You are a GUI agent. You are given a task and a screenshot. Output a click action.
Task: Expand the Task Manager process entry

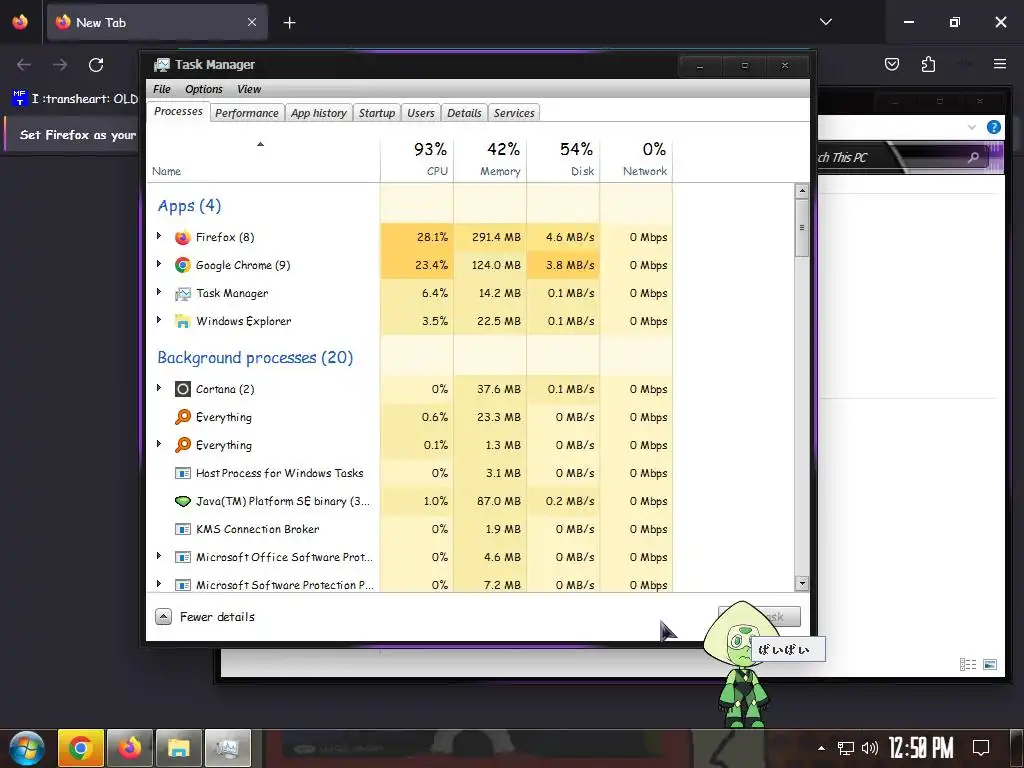coord(159,292)
